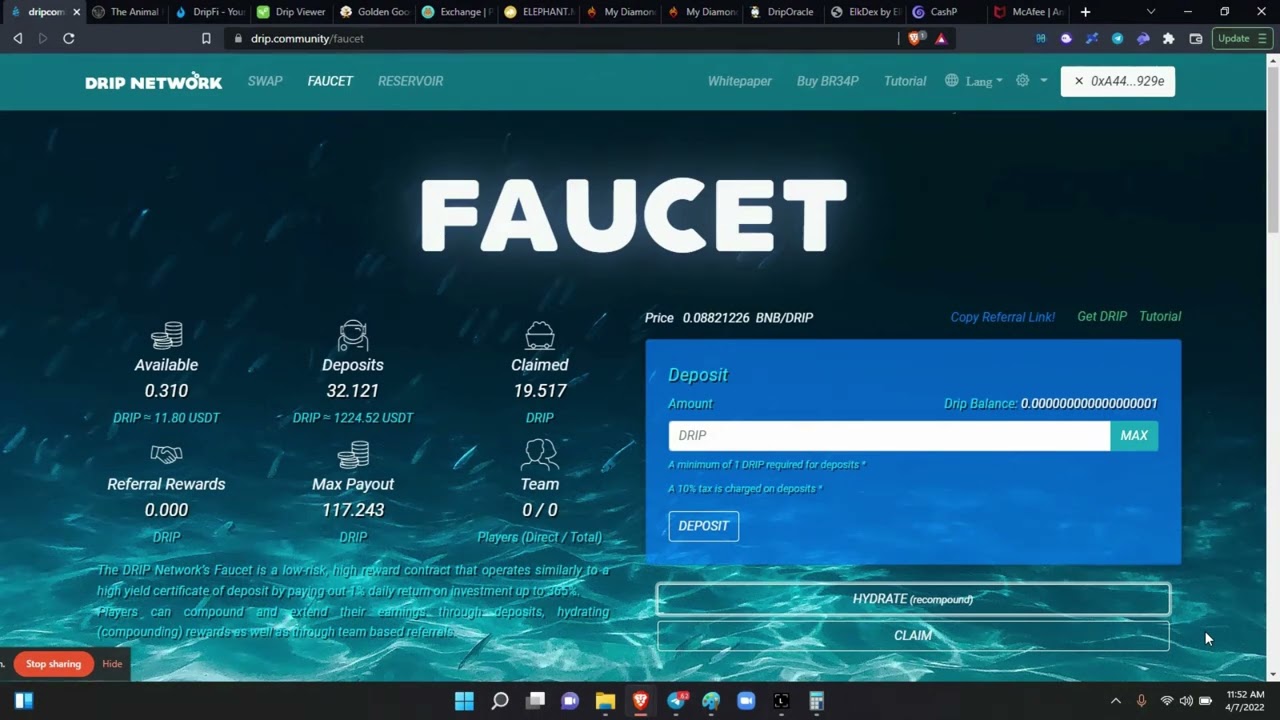Open the browser extensions puzzle icon

[1169, 38]
